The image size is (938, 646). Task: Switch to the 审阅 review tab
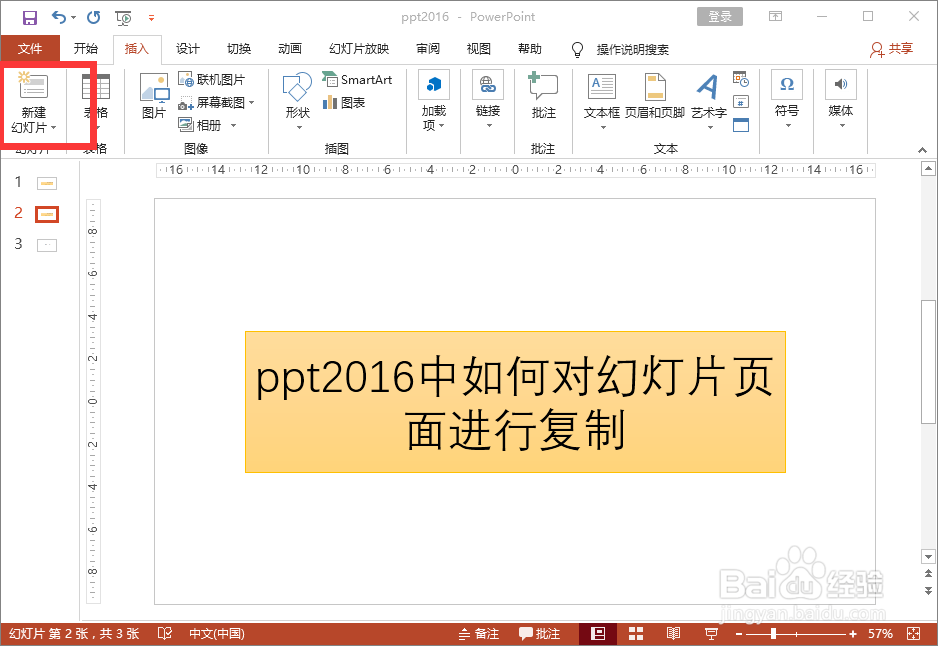[x=428, y=48]
